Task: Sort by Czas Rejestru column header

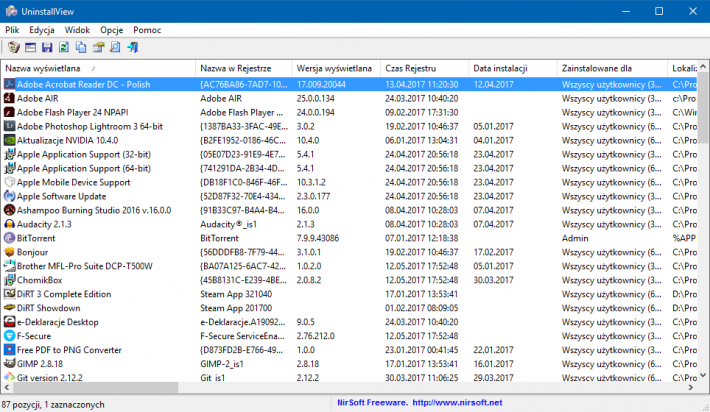Action: pyautogui.click(x=424, y=68)
